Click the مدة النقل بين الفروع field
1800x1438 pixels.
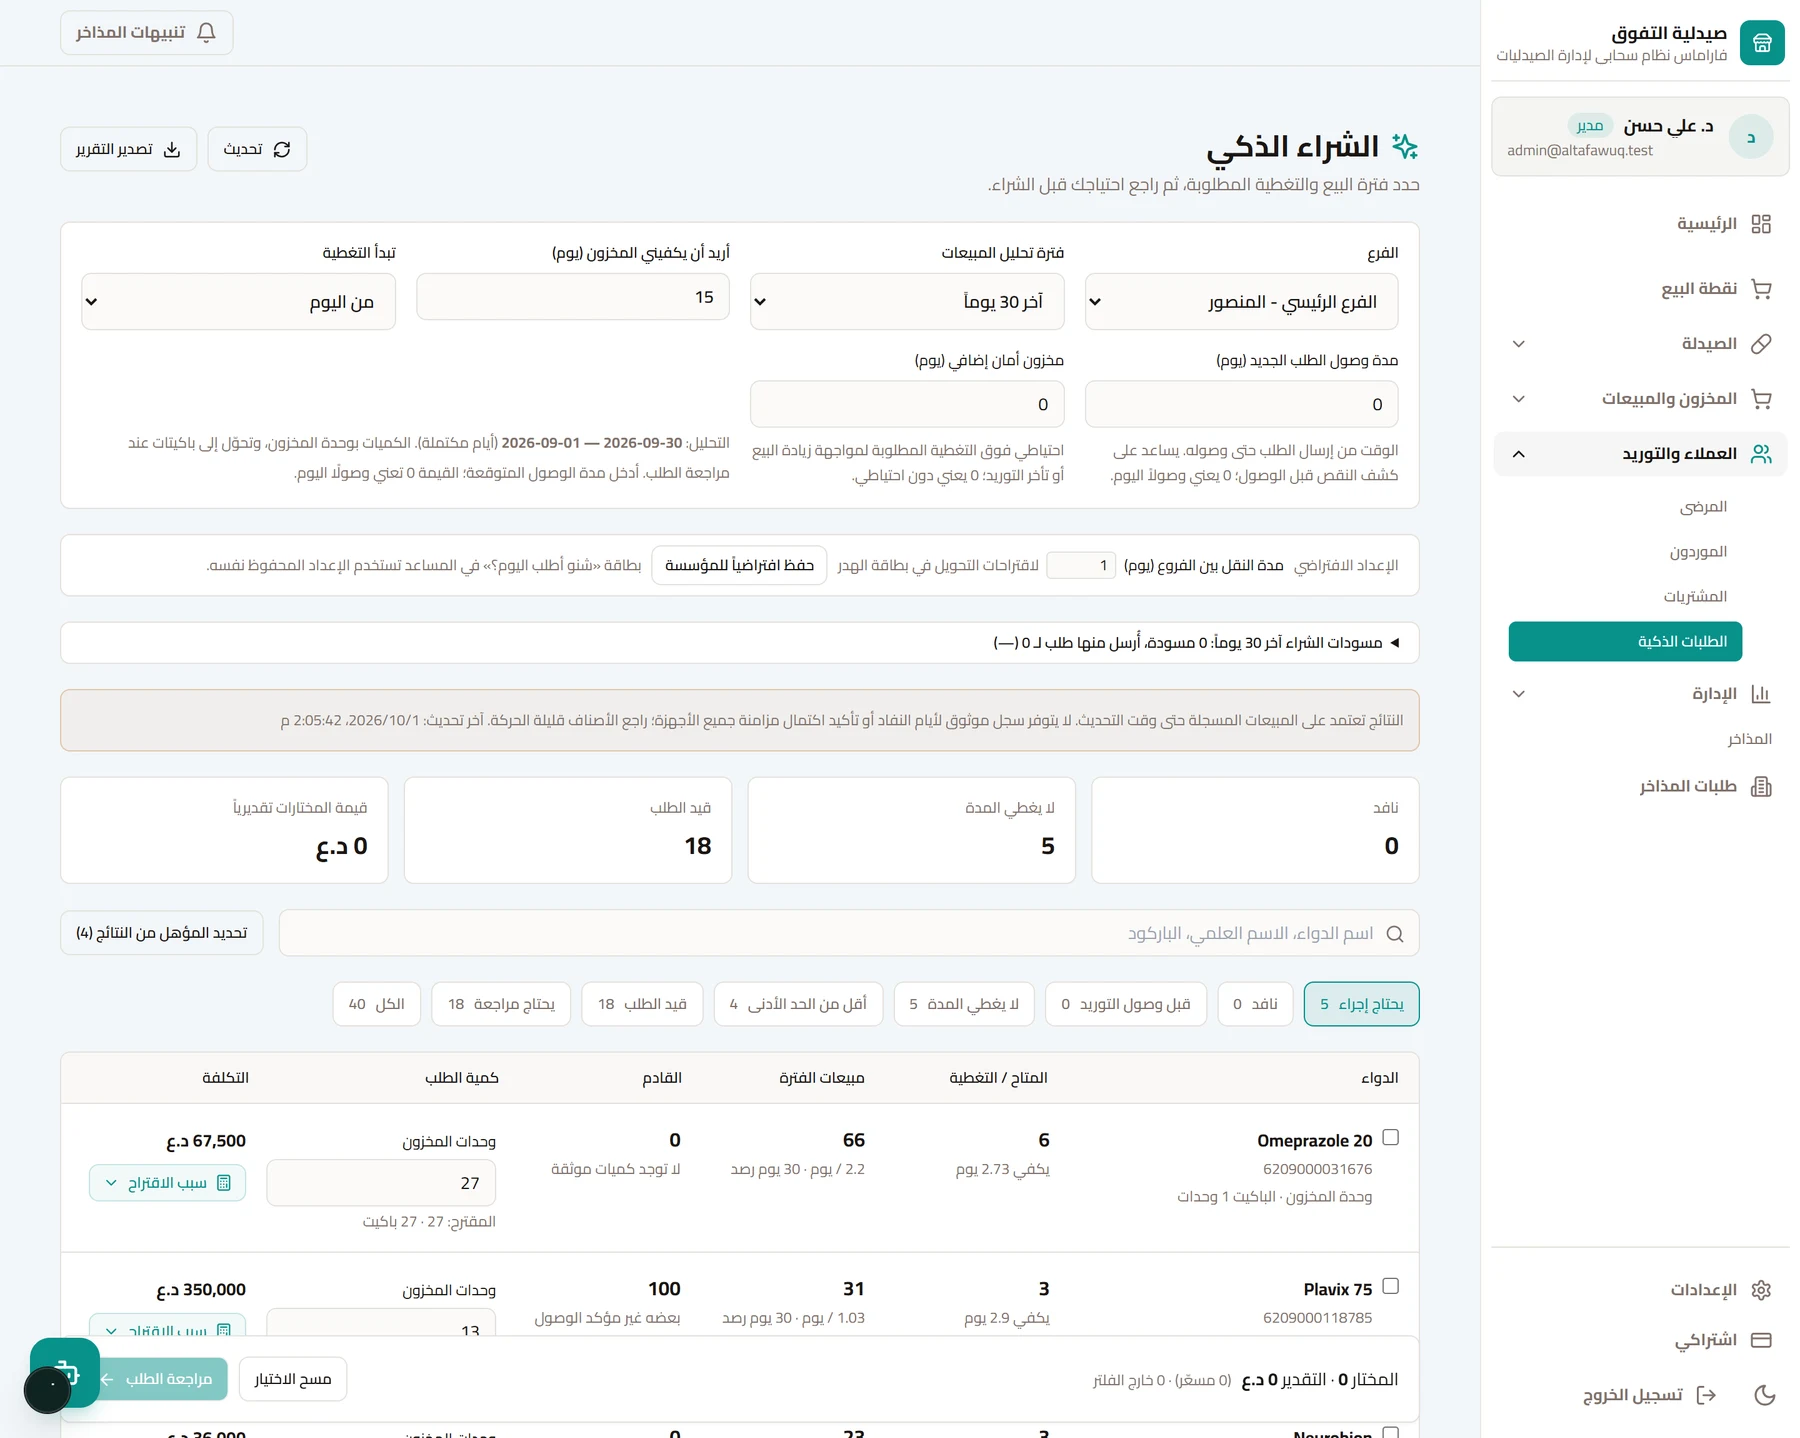pos(1081,566)
